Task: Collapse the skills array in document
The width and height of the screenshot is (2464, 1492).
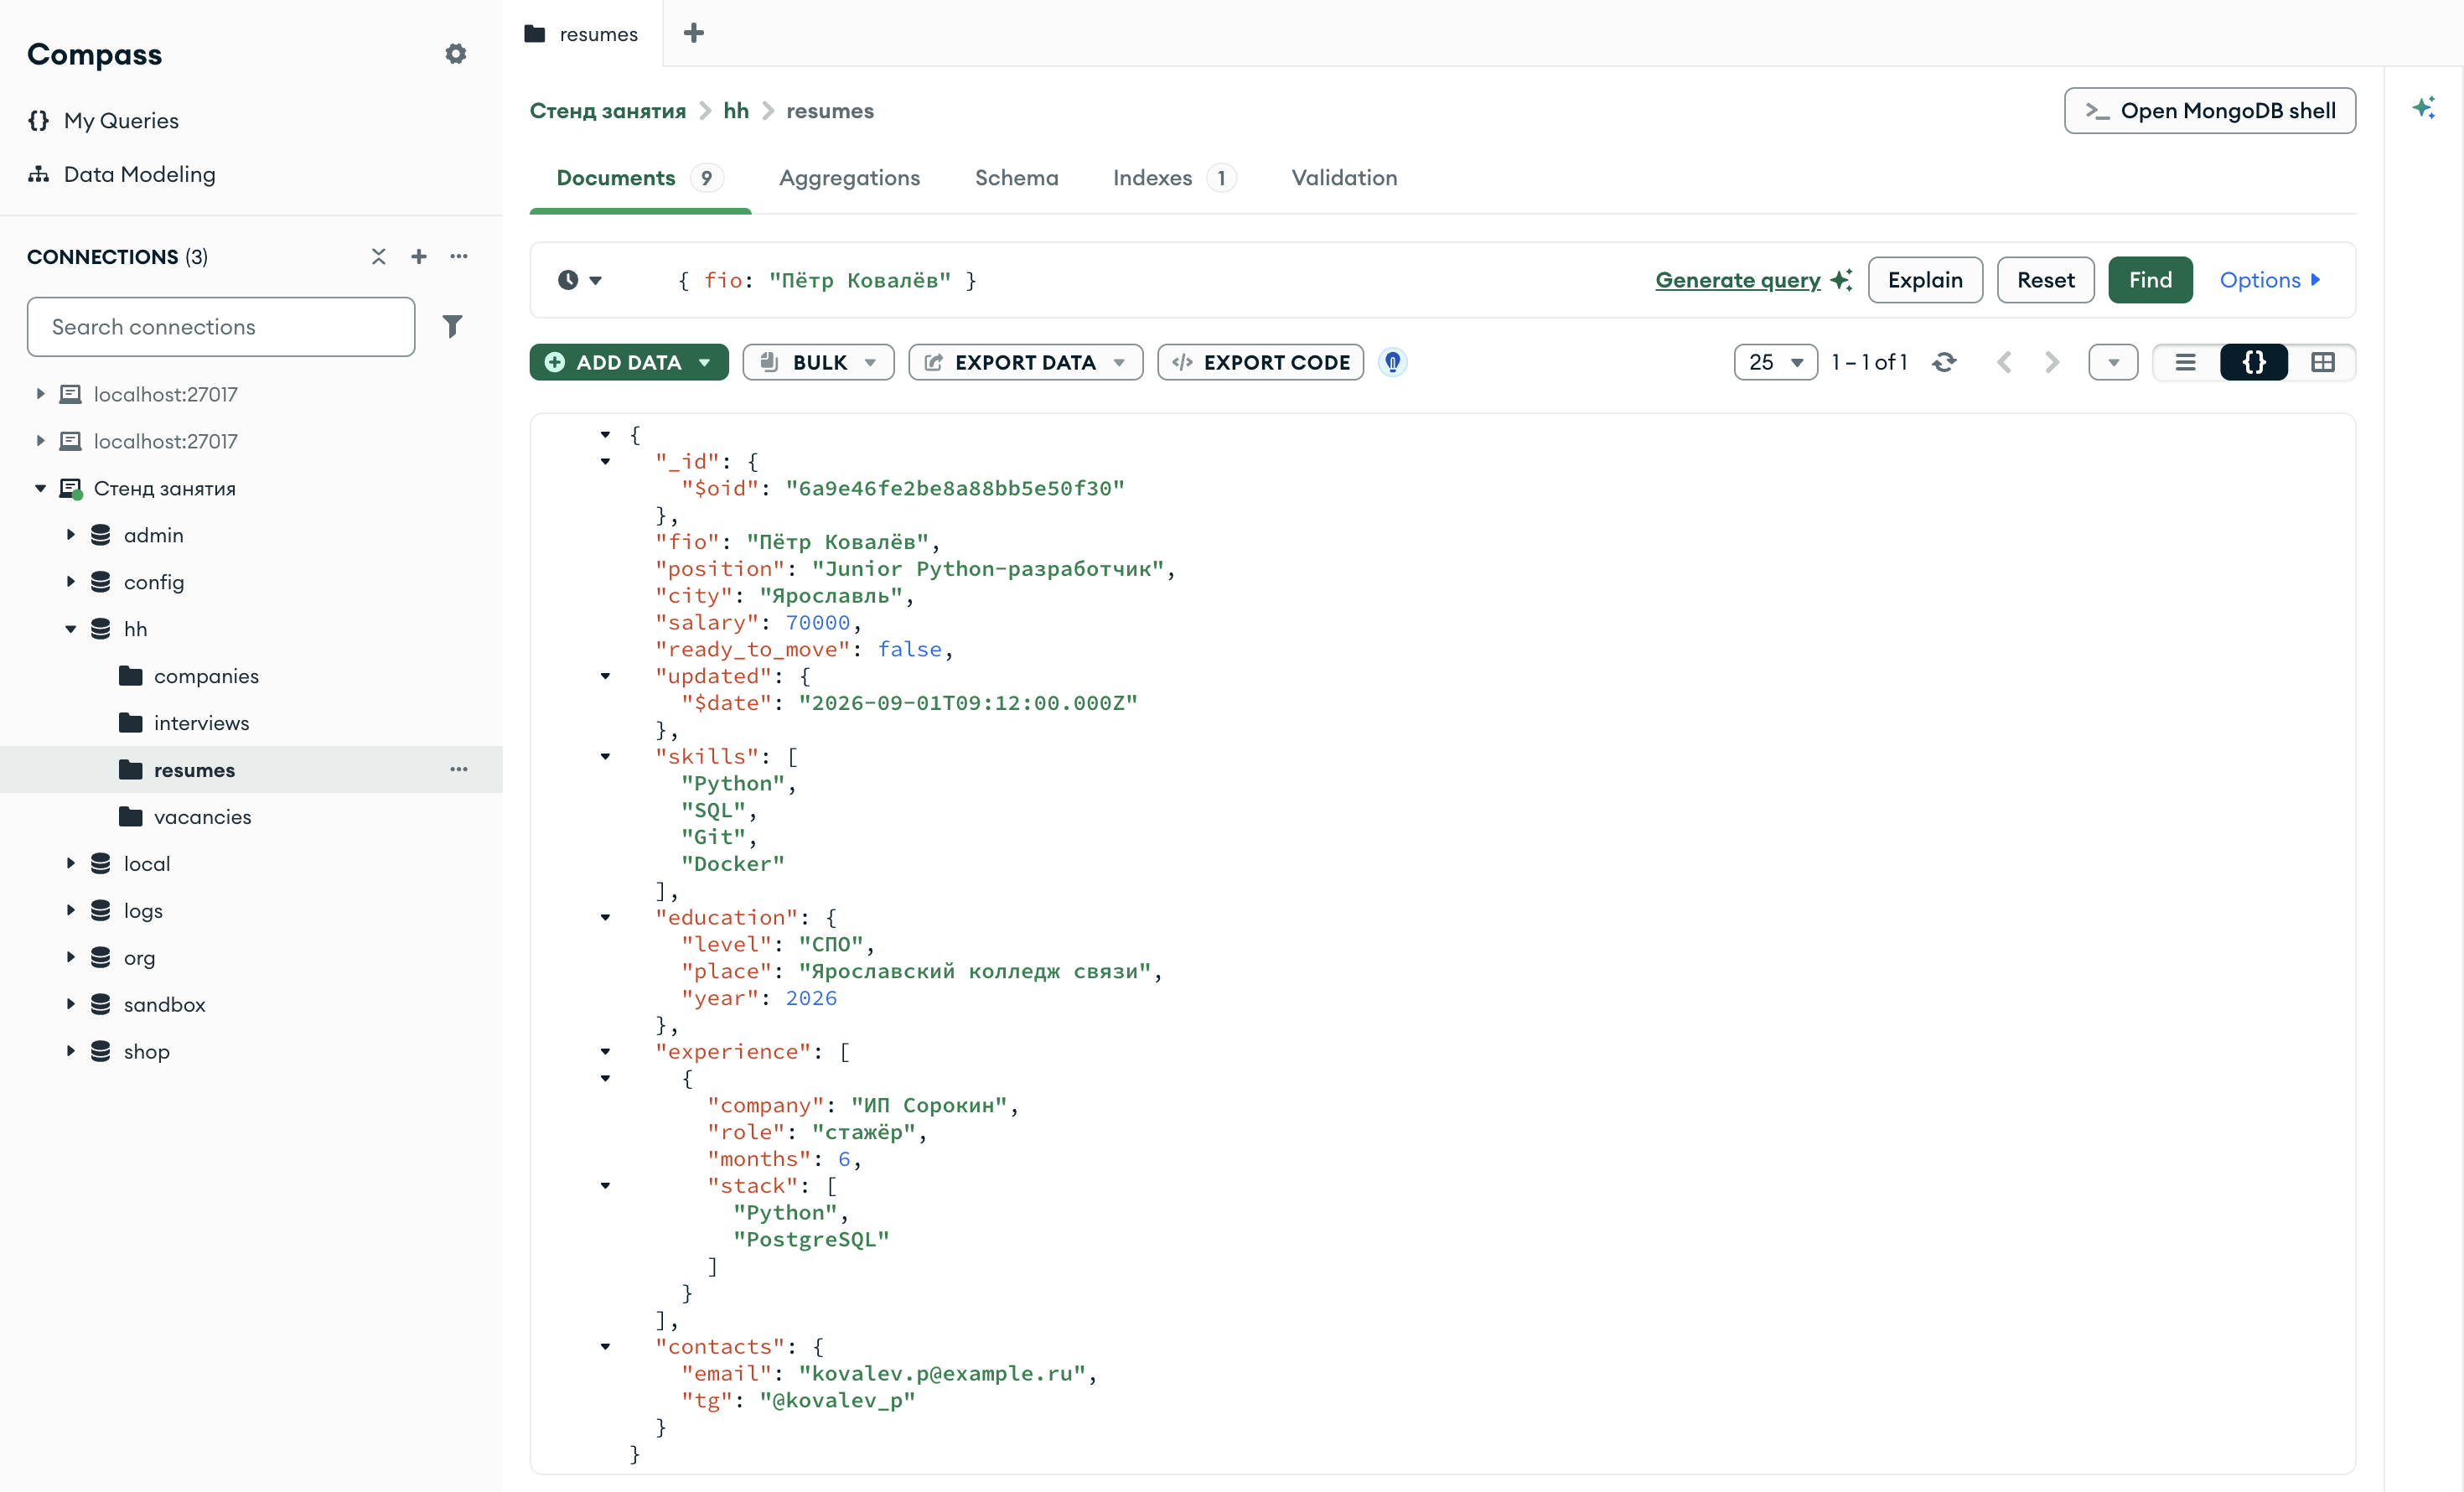Action: [x=605, y=757]
